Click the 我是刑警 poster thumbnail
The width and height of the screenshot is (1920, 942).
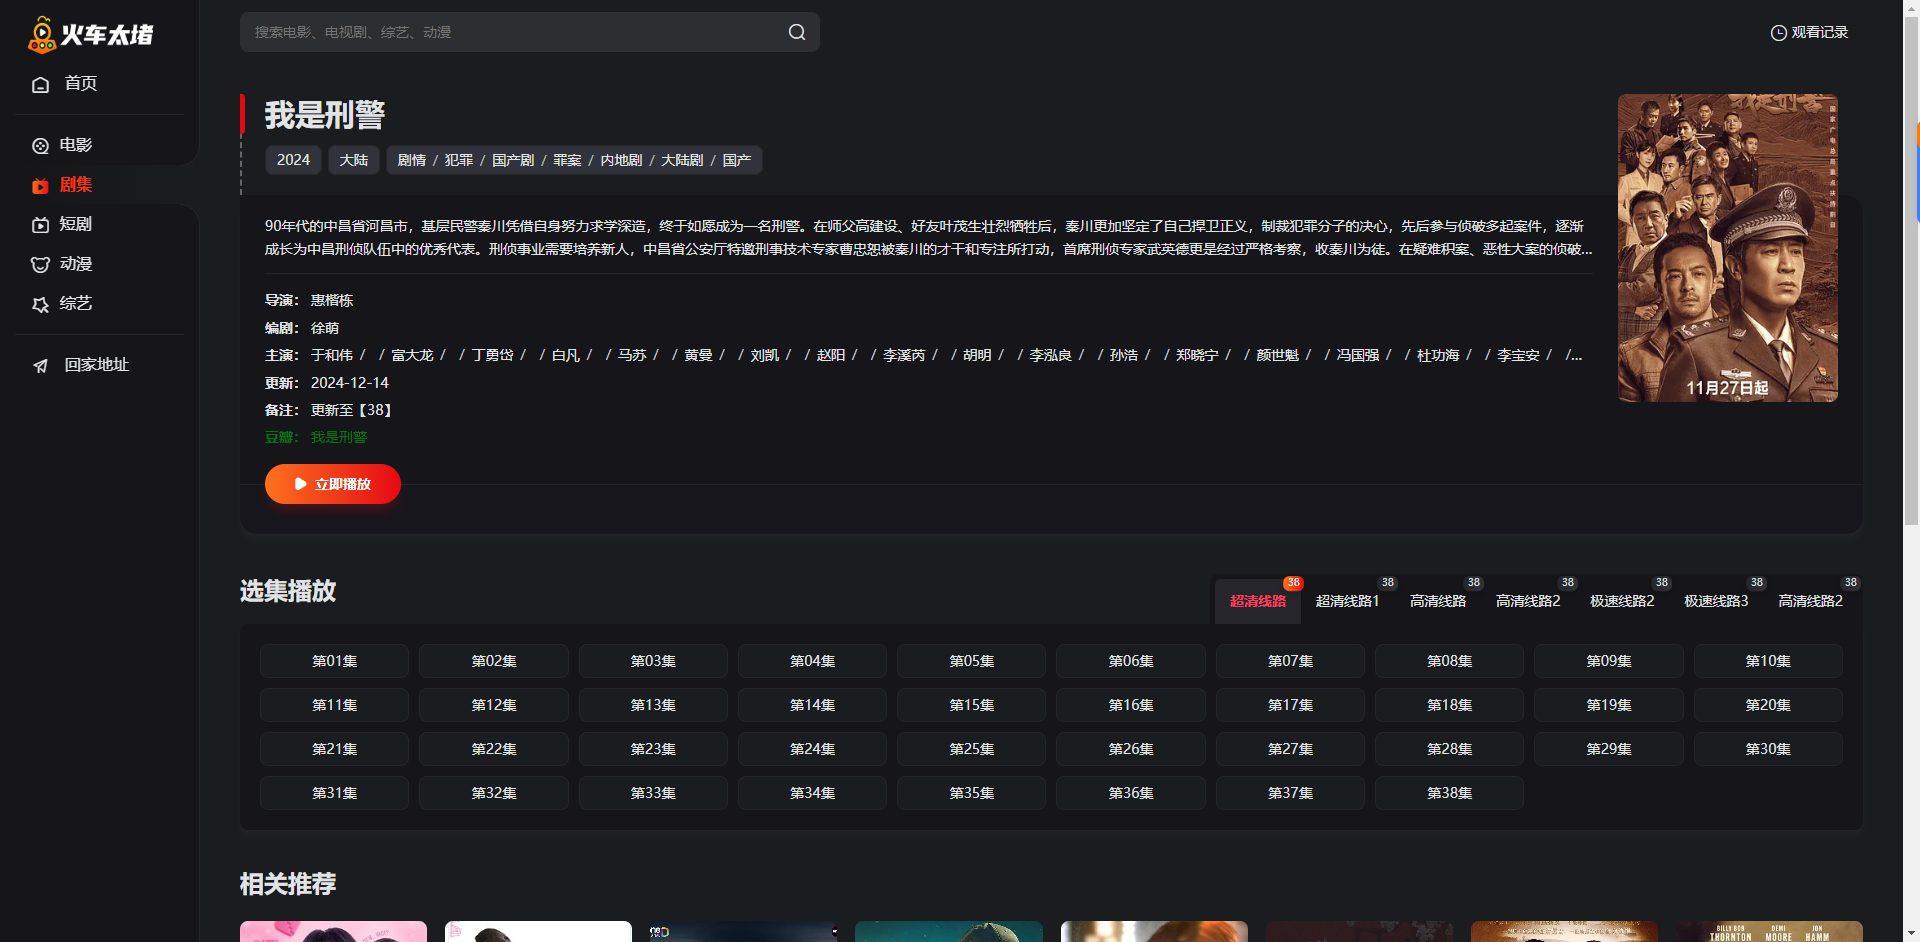[1727, 248]
